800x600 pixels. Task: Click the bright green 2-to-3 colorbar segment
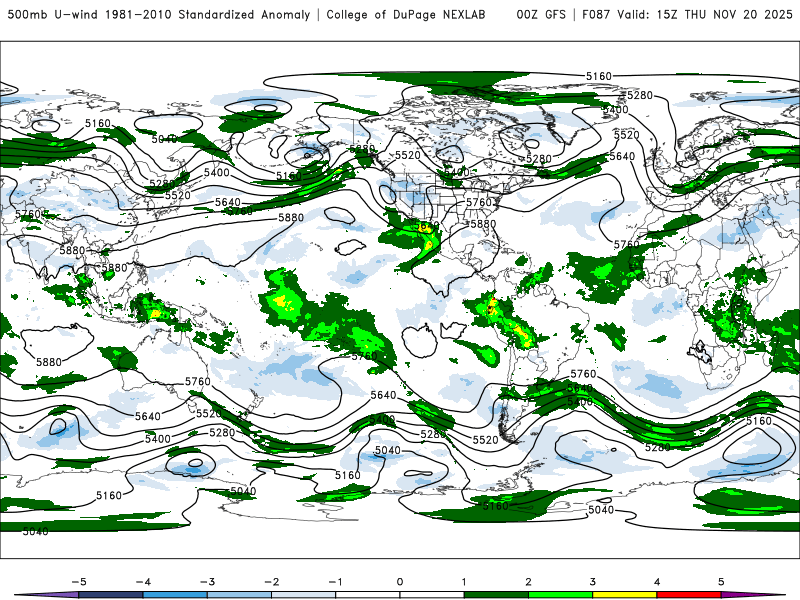tap(561, 595)
